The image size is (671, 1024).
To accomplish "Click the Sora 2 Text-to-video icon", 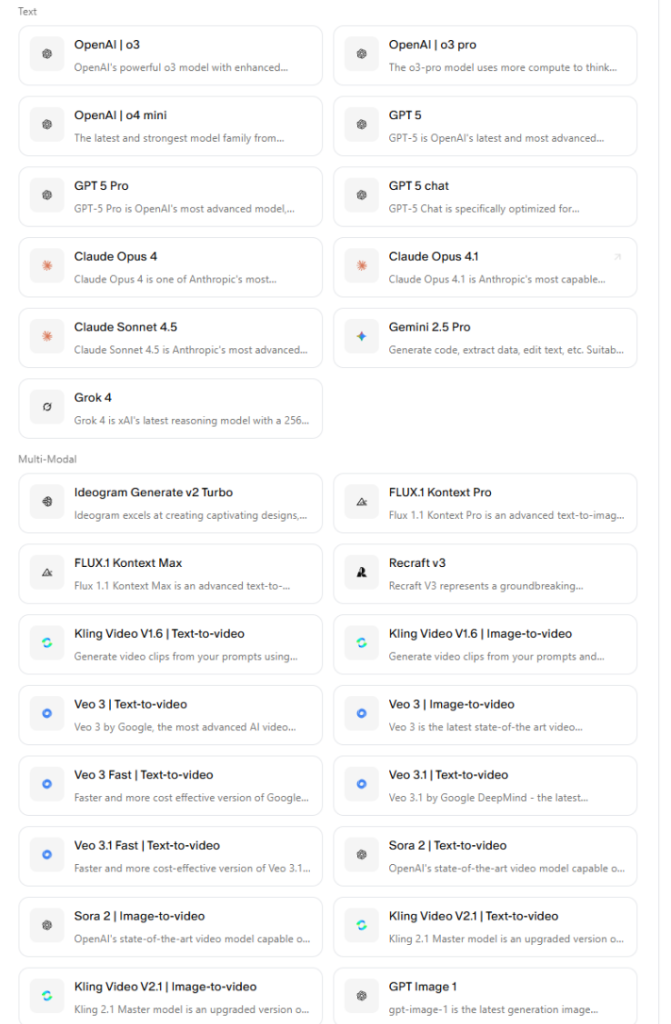I will pyautogui.click(x=362, y=855).
